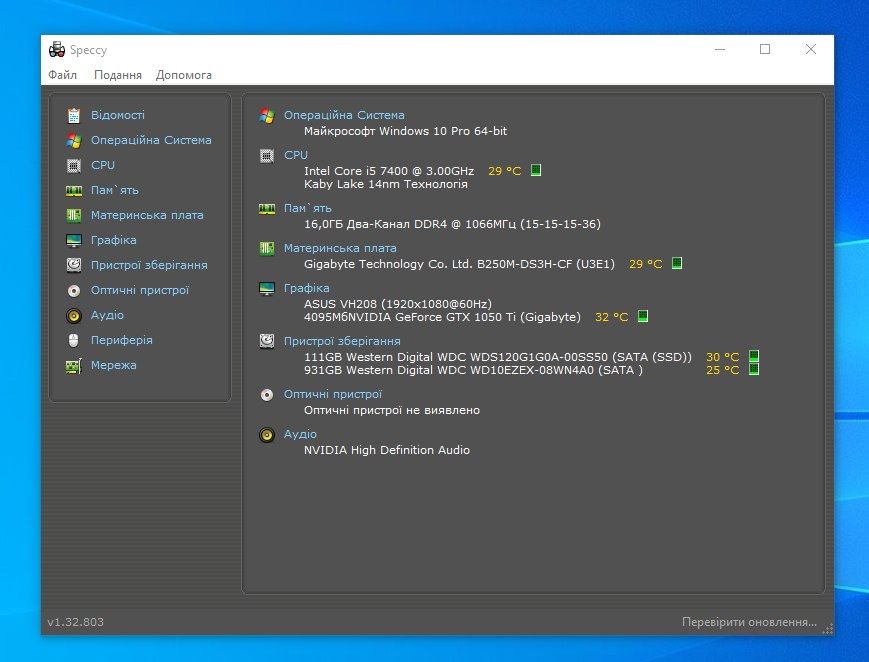
Task: Click the green CPU temperature indicator icon
Action: (536, 170)
